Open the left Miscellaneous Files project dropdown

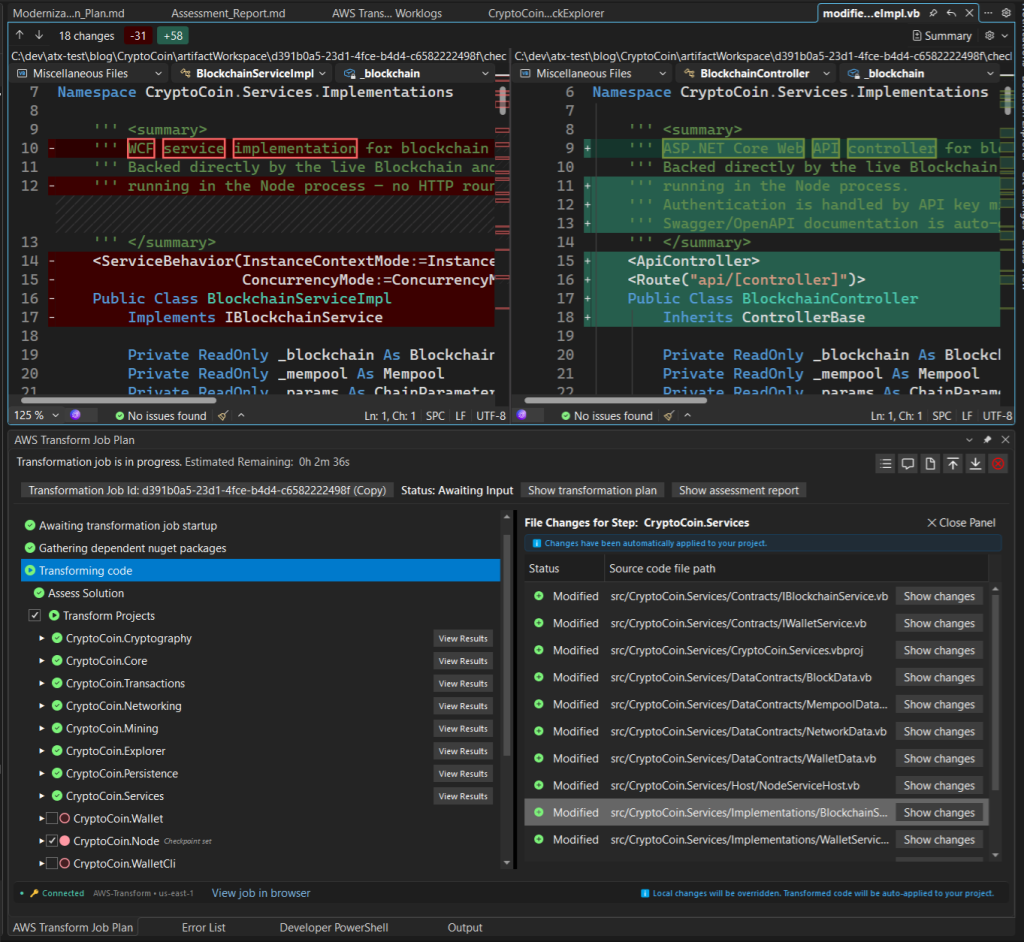tap(90, 73)
